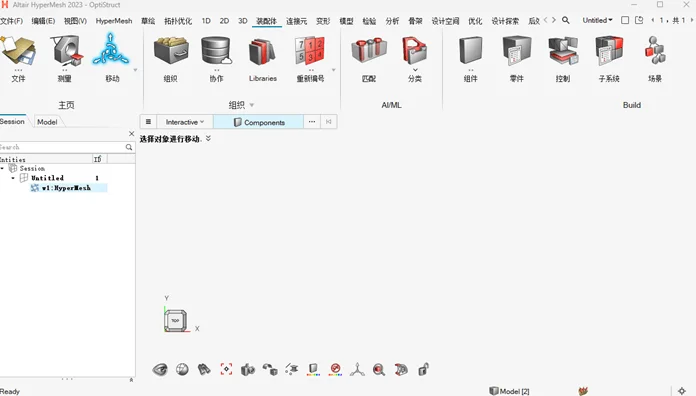This screenshot has height=396, width=696.
Task: Toggle the red fit-to-selection frame icon
Action: tap(226, 369)
